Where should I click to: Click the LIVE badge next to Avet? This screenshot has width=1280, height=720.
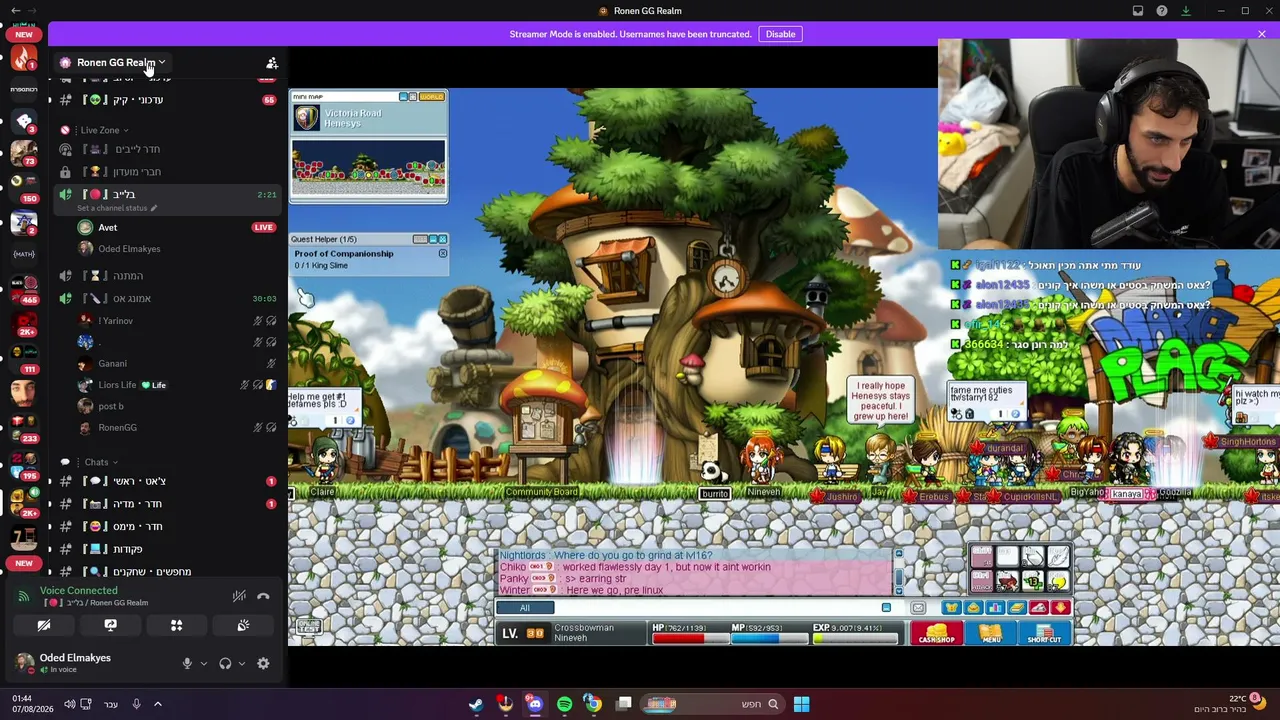pos(263,228)
